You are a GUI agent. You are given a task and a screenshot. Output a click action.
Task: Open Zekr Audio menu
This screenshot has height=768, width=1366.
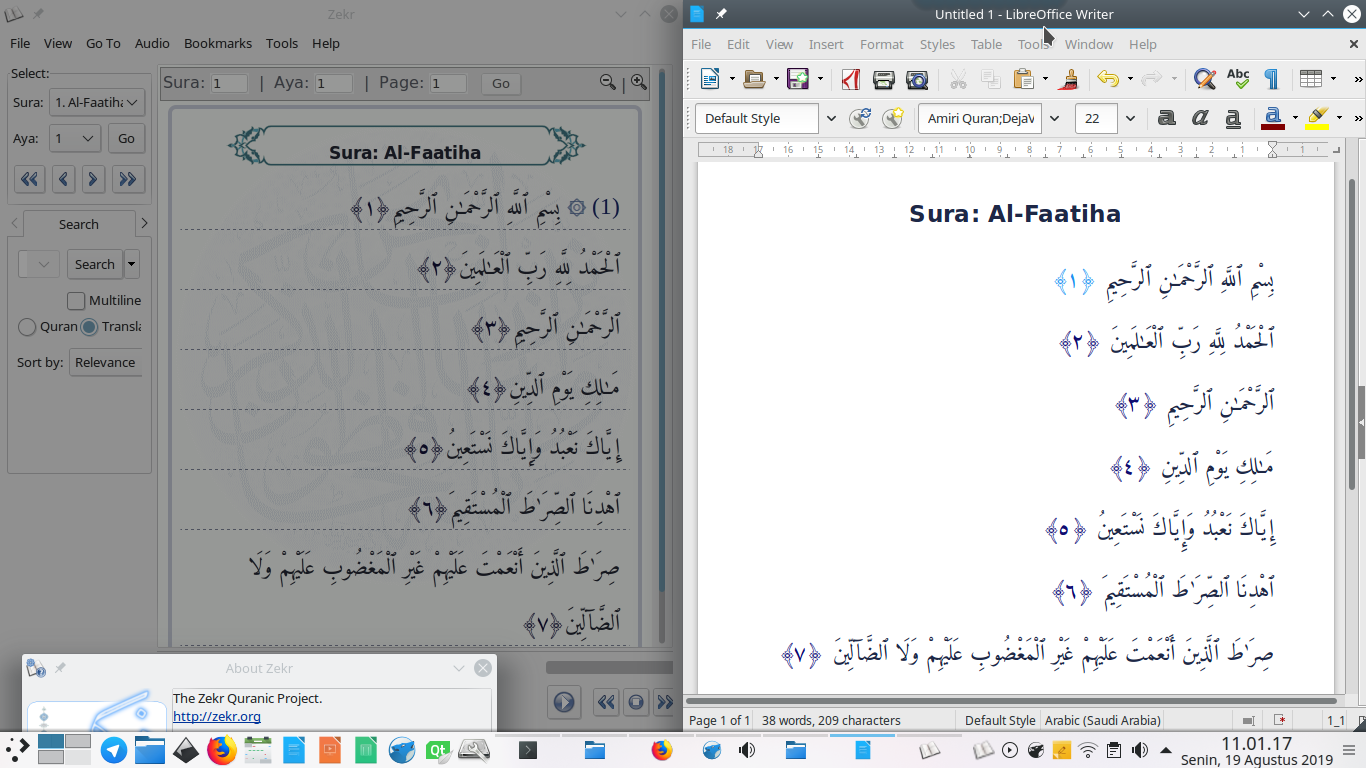[x=152, y=43]
